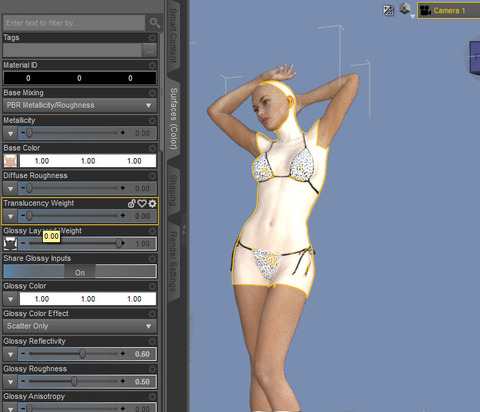Click the Tags text field
This screenshot has height=412, width=480.
[x=72, y=51]
